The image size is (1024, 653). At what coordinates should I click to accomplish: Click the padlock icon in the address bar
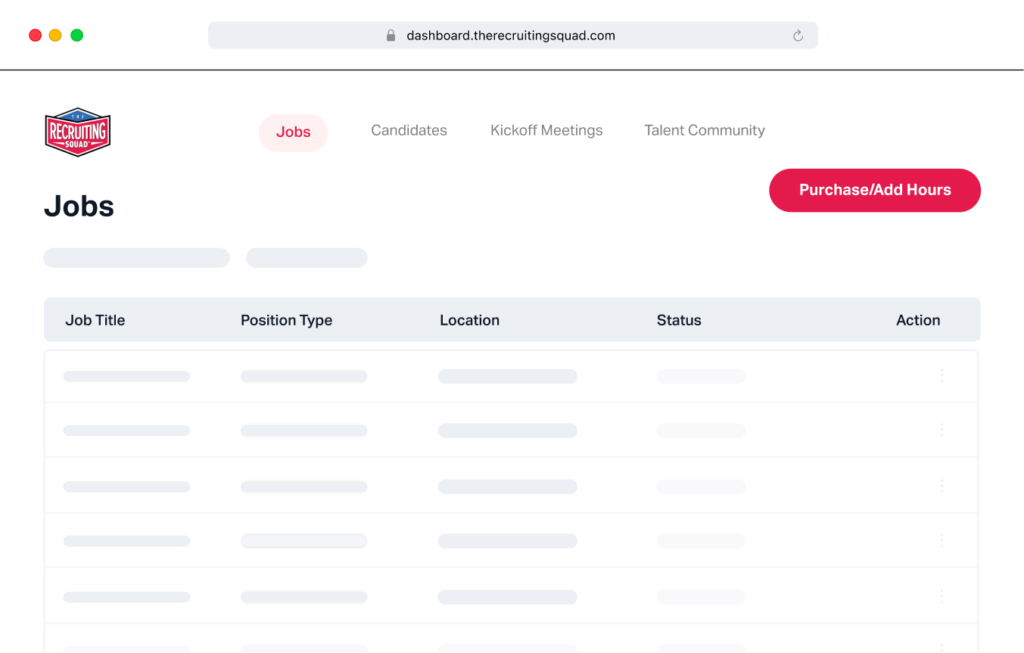pyautogui.click(x=390, y=35)
